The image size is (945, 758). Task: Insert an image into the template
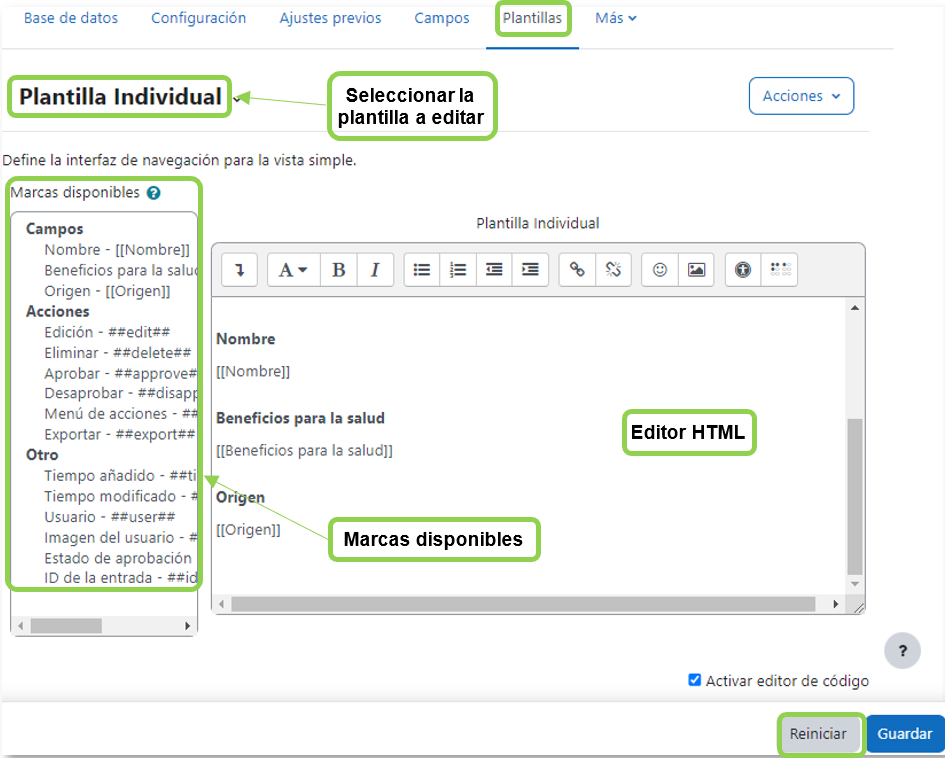(x=696, y=270)
